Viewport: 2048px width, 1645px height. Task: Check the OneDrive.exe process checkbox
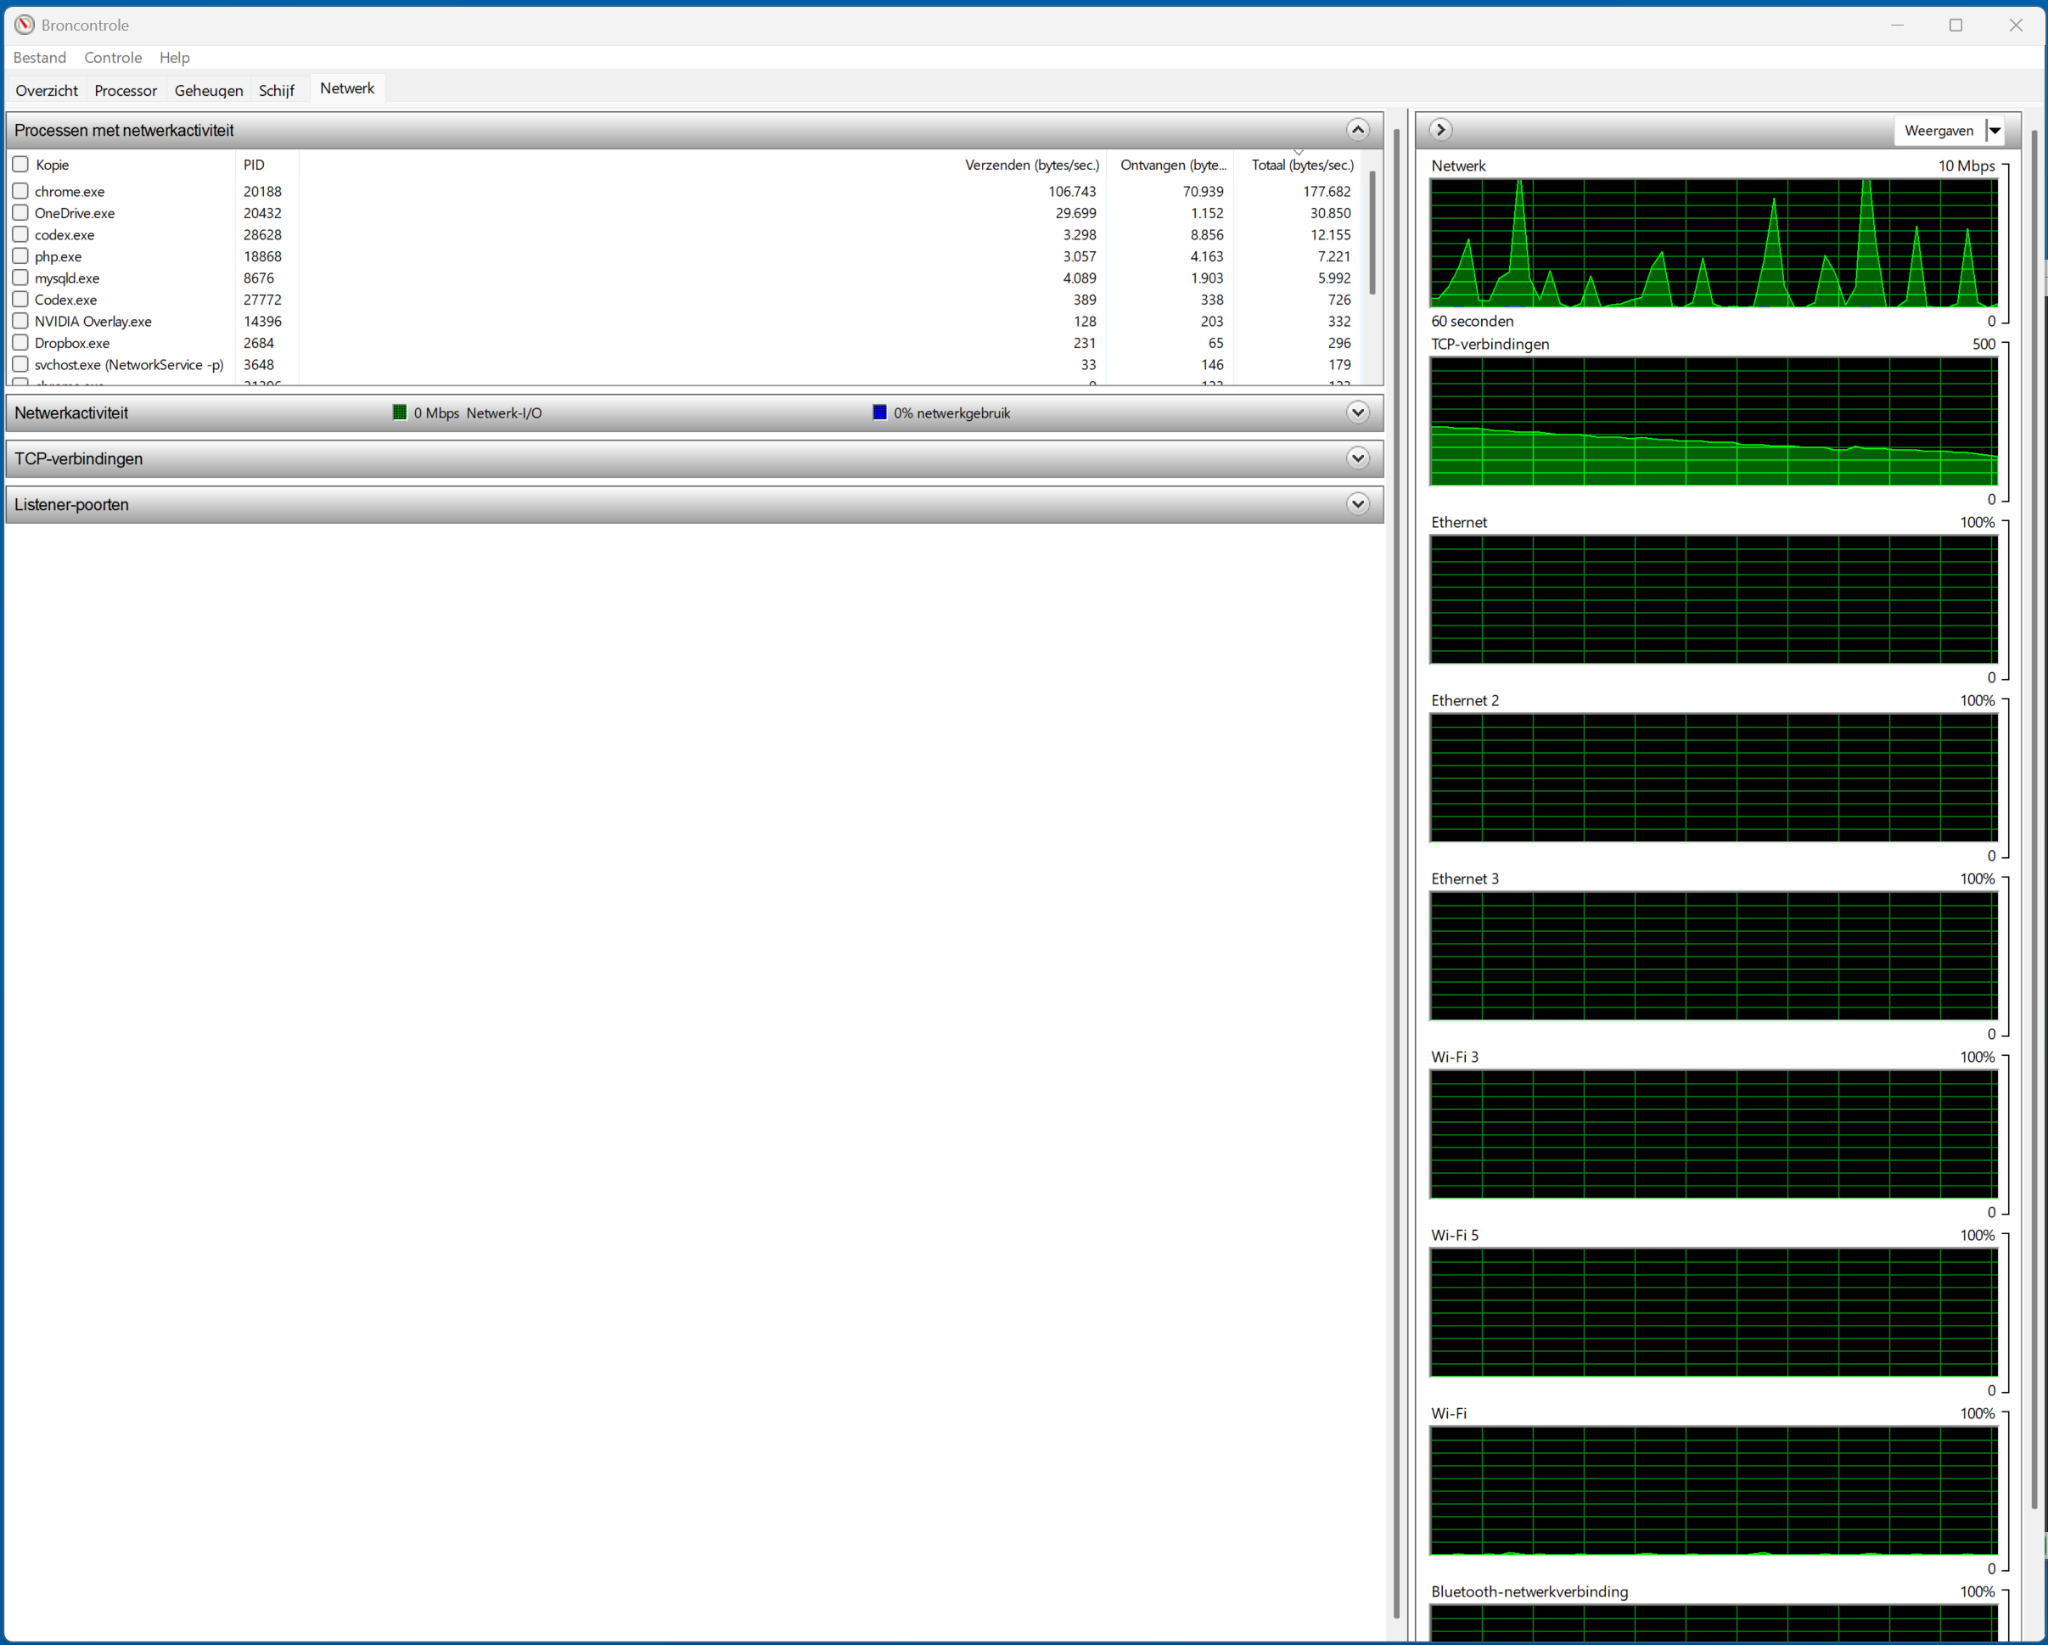tap(20, 213)
